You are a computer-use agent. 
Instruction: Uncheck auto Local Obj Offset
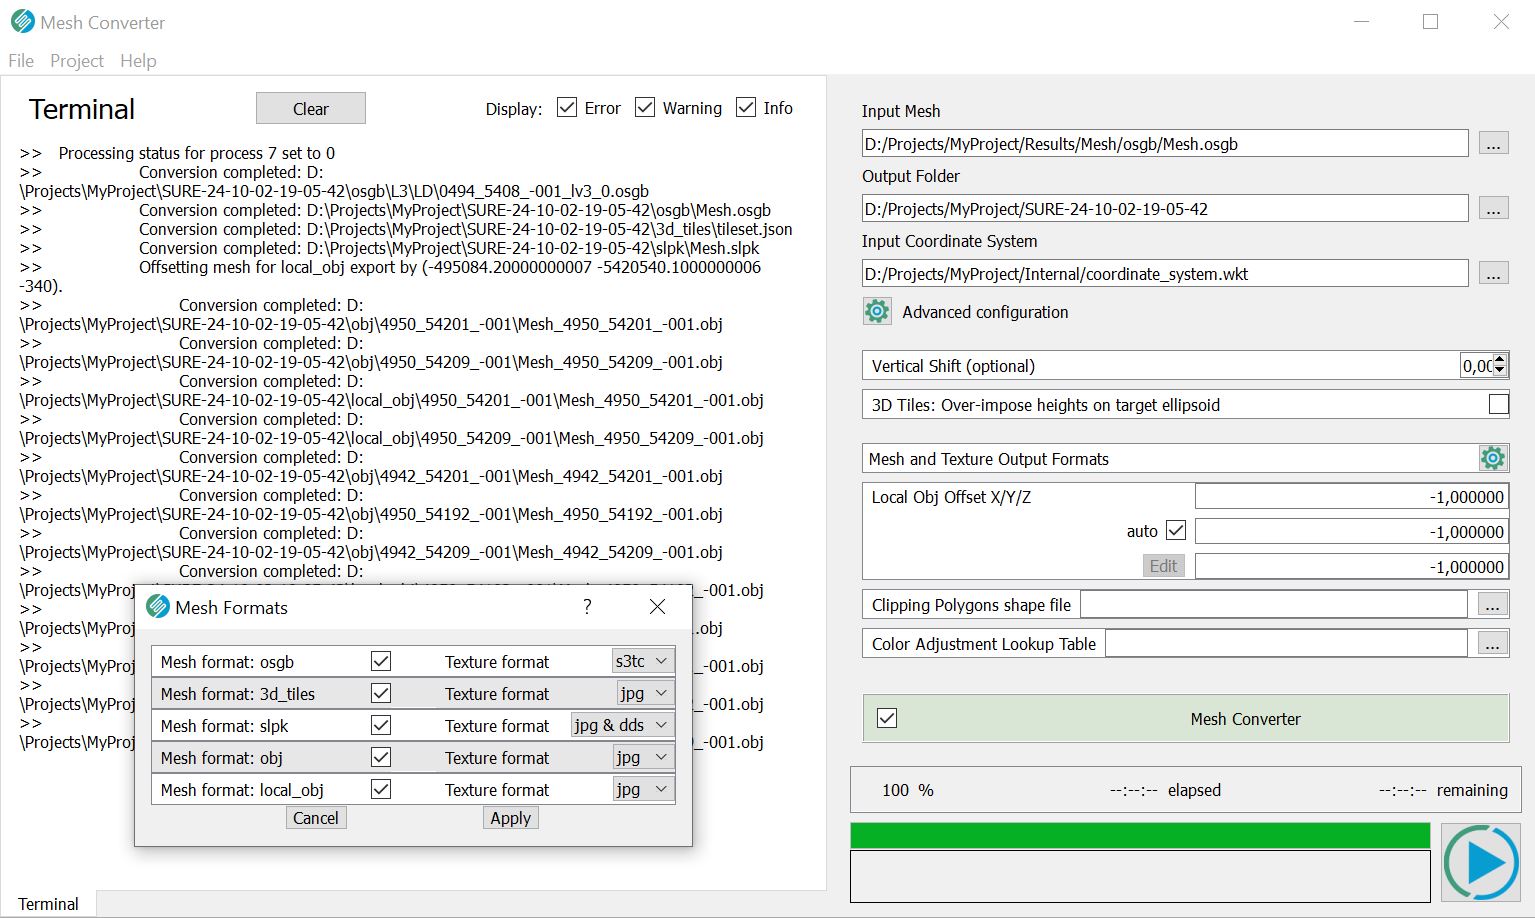[1176, 530]
